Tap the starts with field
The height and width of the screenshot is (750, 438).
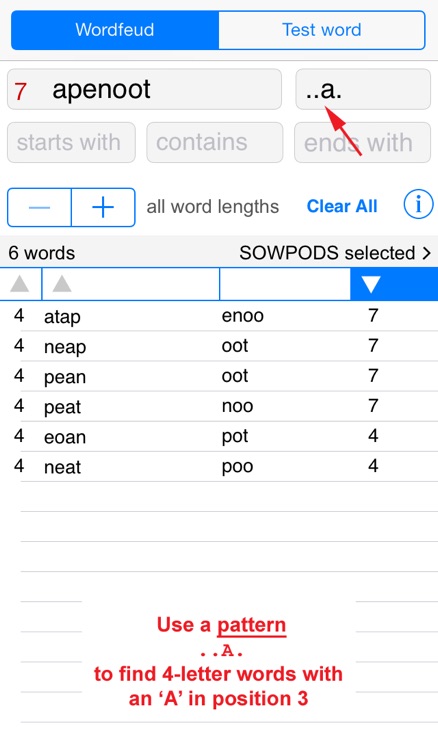click(71, 143)
